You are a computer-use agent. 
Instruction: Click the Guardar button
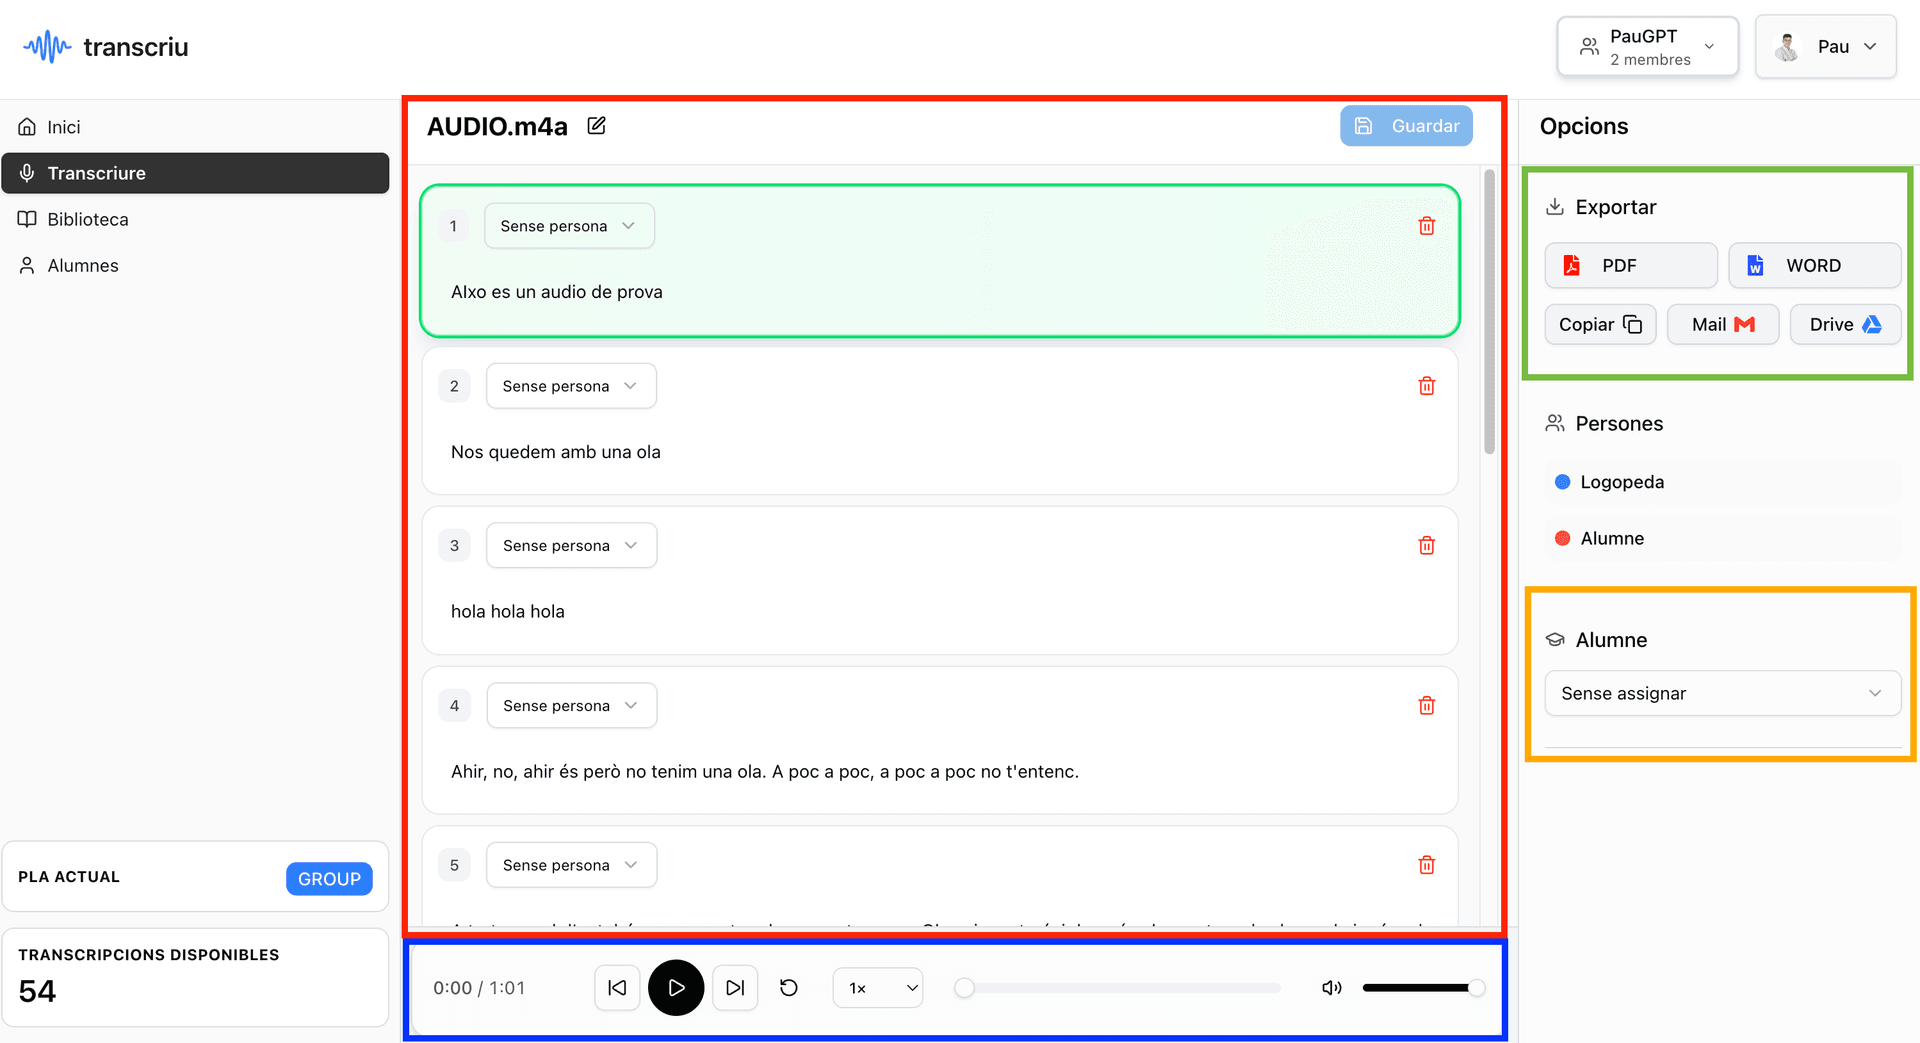coord(1406,126)
